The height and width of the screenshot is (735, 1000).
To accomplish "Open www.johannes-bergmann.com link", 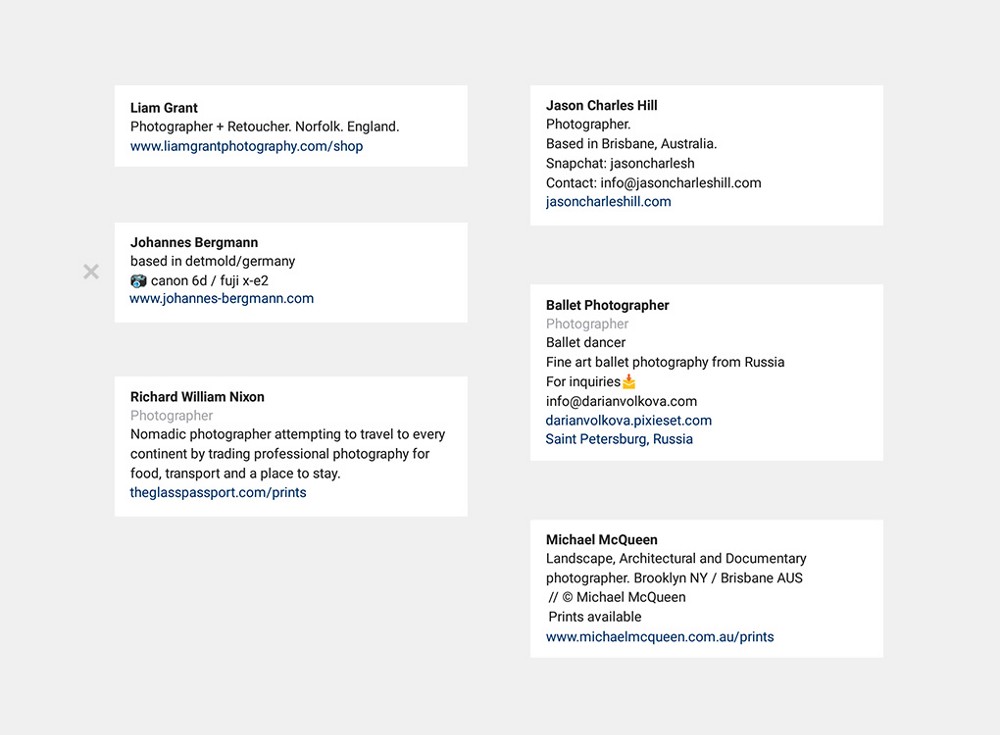I will point(221,298).
